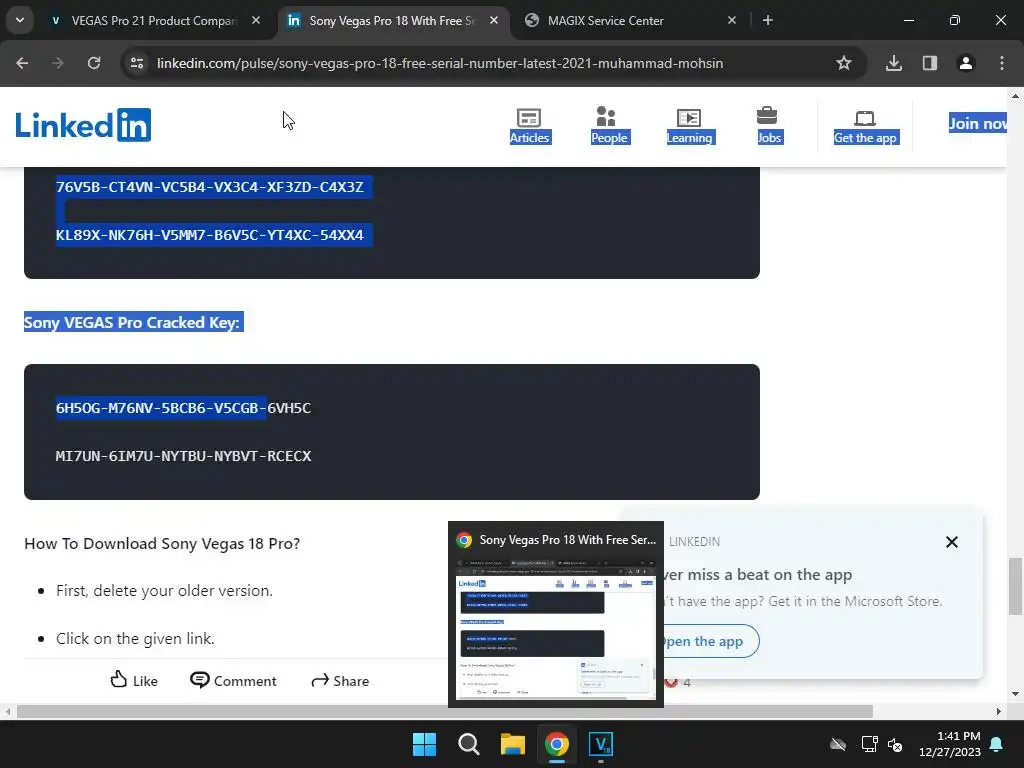The height and width of the screenshot is (768, 1024).
Task: Click Open the app button
Action: pyautogui.click(x=709, y=641)
